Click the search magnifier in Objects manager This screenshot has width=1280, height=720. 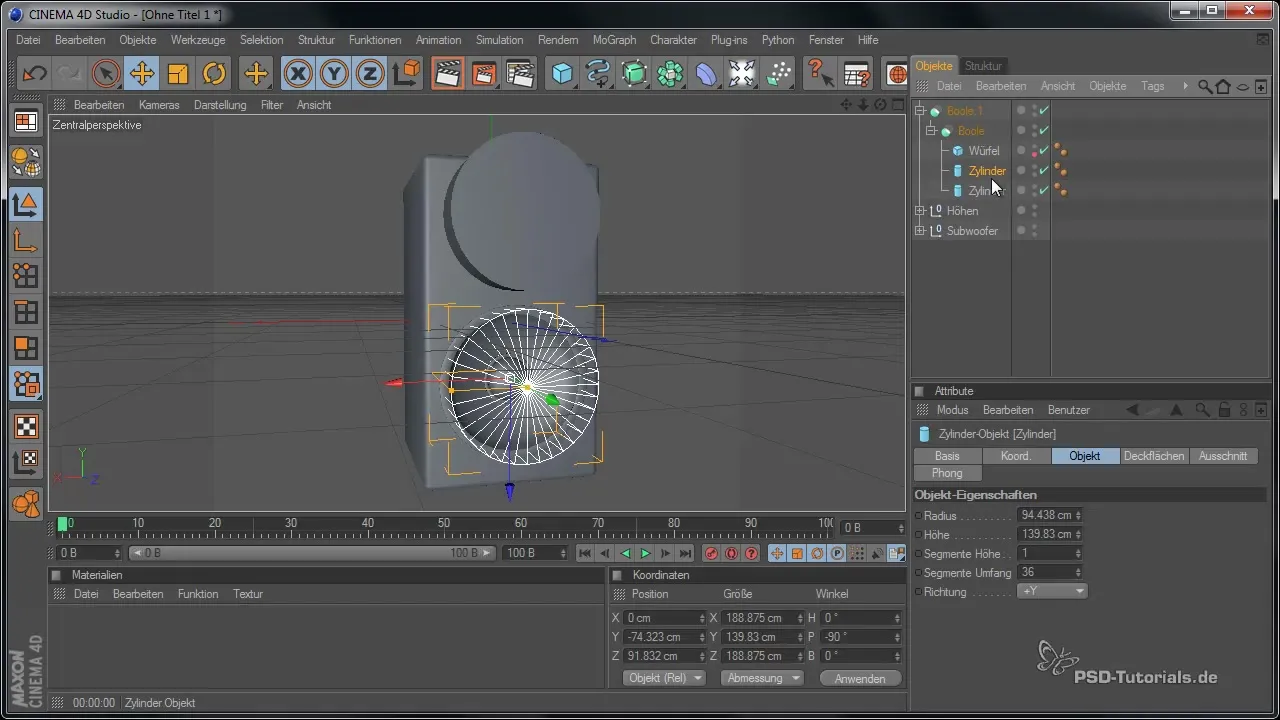point(1204,86)
